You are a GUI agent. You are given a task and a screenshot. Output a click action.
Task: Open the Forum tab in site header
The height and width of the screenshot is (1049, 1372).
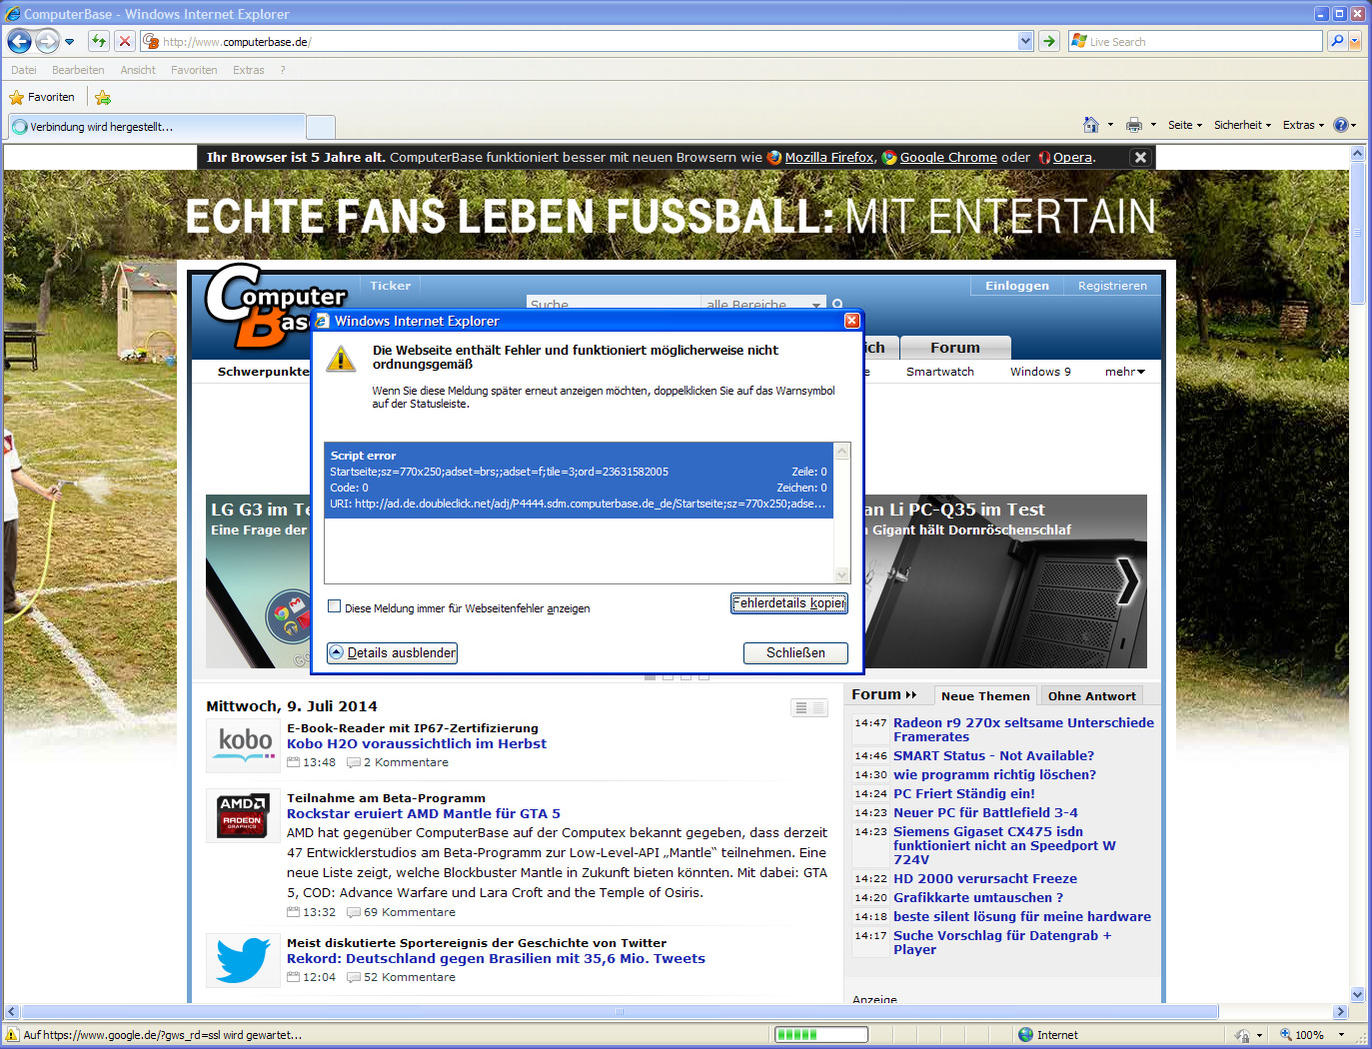(x=955, y=348)
